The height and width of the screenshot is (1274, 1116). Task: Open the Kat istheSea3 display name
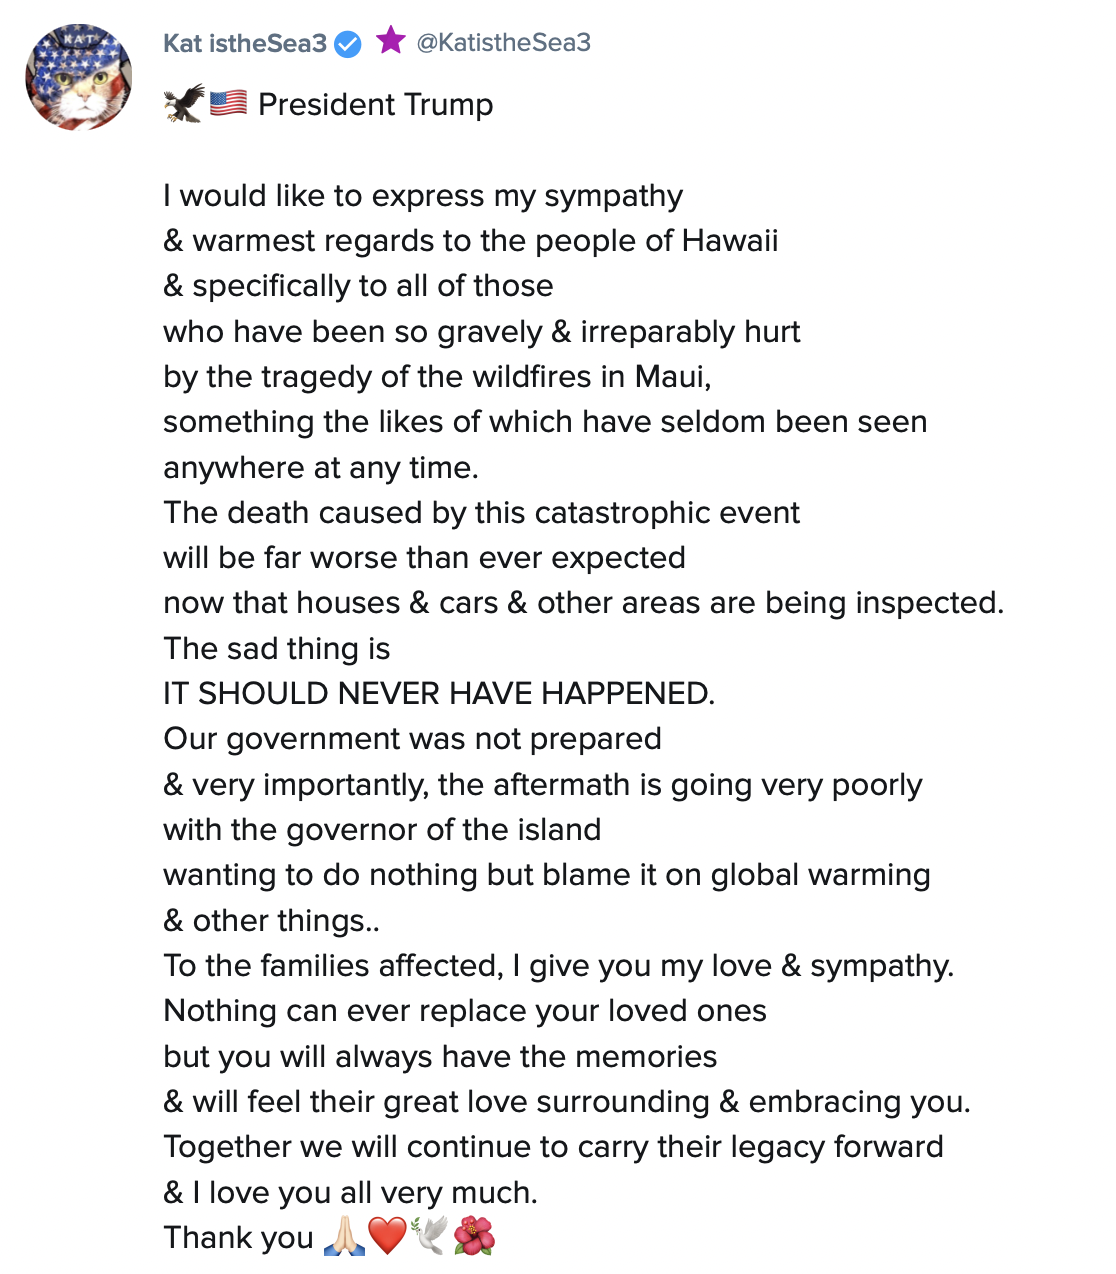(245, 43)
